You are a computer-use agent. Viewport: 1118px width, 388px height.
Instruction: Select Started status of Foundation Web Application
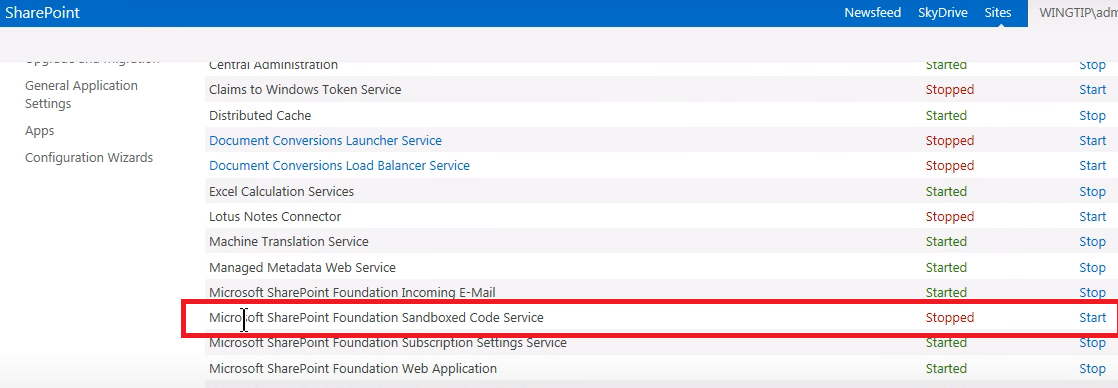click(x=946, y=369)
